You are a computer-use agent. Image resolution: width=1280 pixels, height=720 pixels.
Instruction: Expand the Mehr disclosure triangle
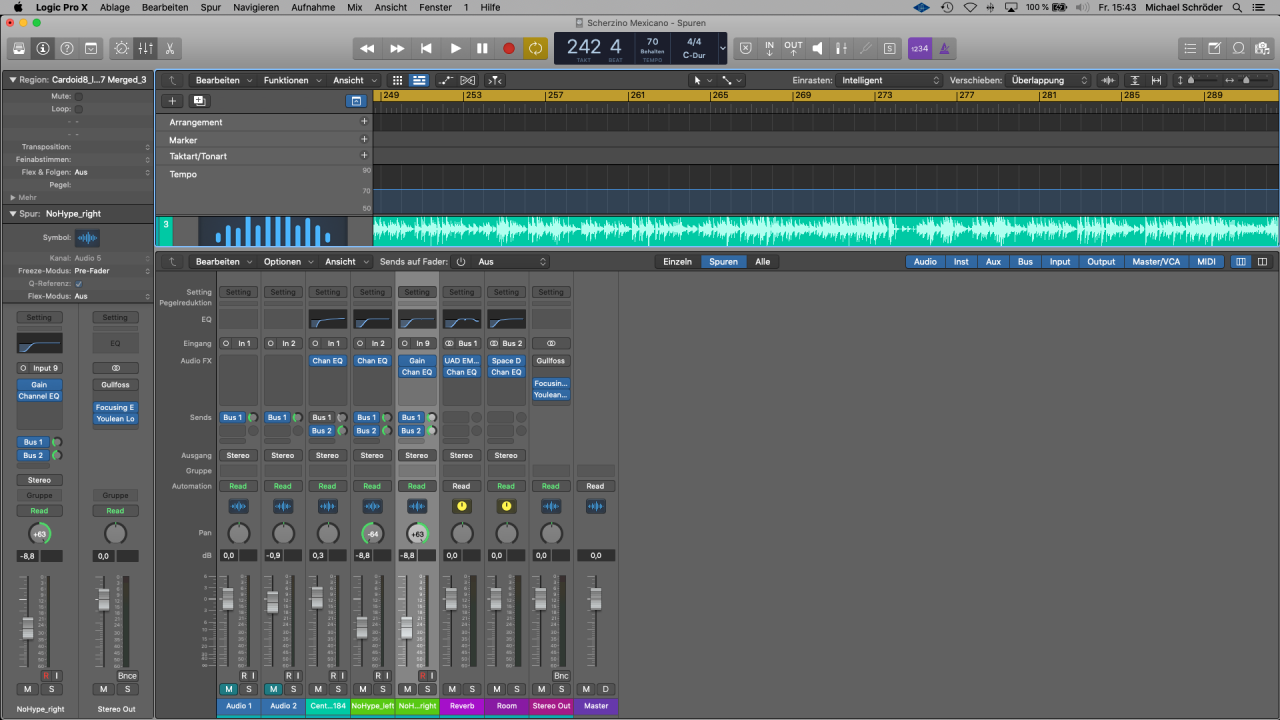click(13, 197)
